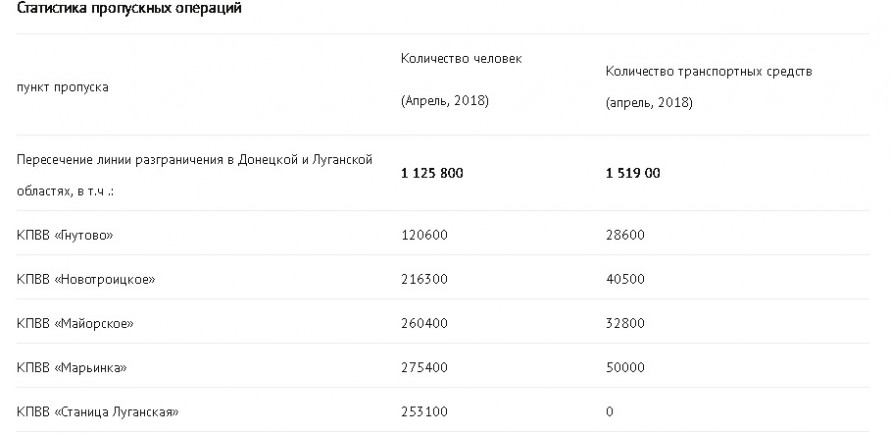Click the КПВВ «Новотроицкое» row label
Screen dimensions: 890x435
pos(87,279)
